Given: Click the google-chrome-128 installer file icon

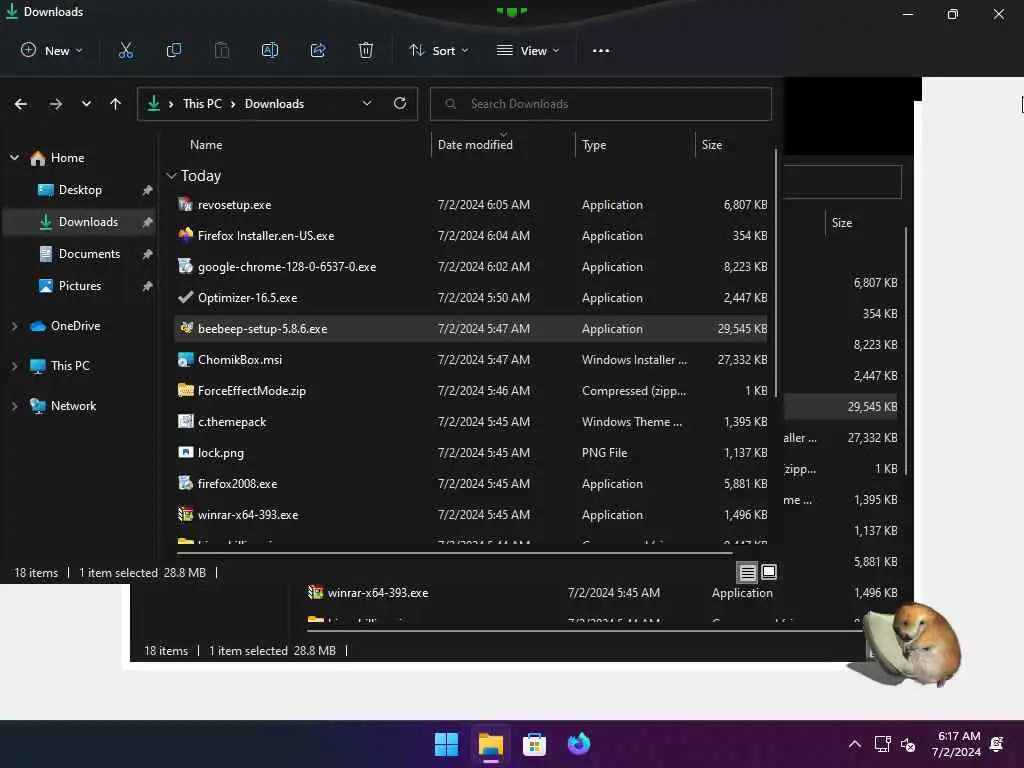Looking at the screenshot, I should (185, 266).
